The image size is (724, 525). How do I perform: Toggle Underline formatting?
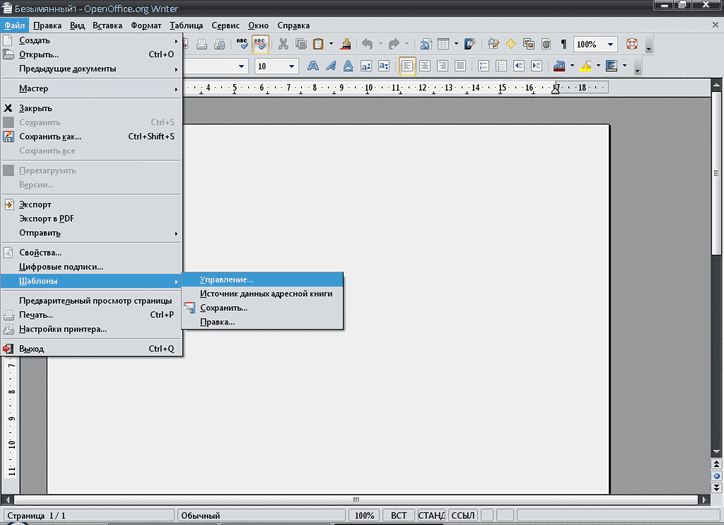[x=348, y=66]
